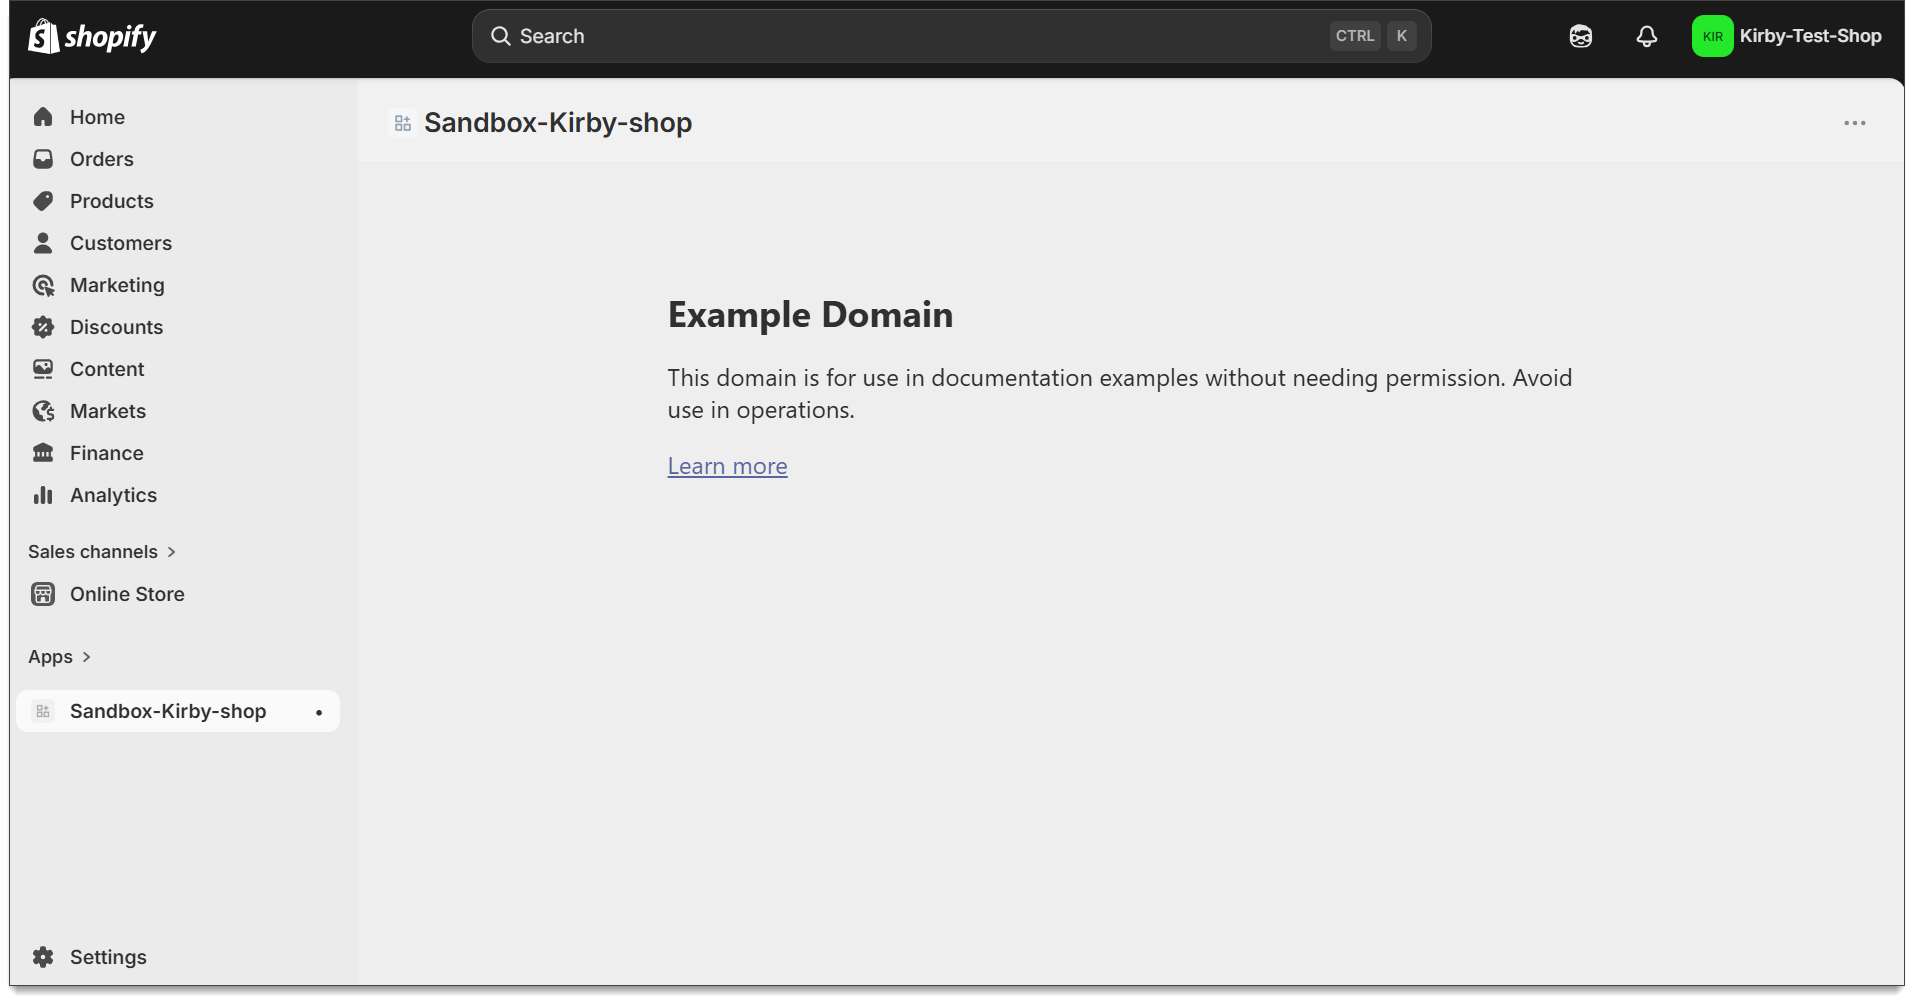Open Products page
This screenshot has height=1004, width=1914.
pos(178,201)
